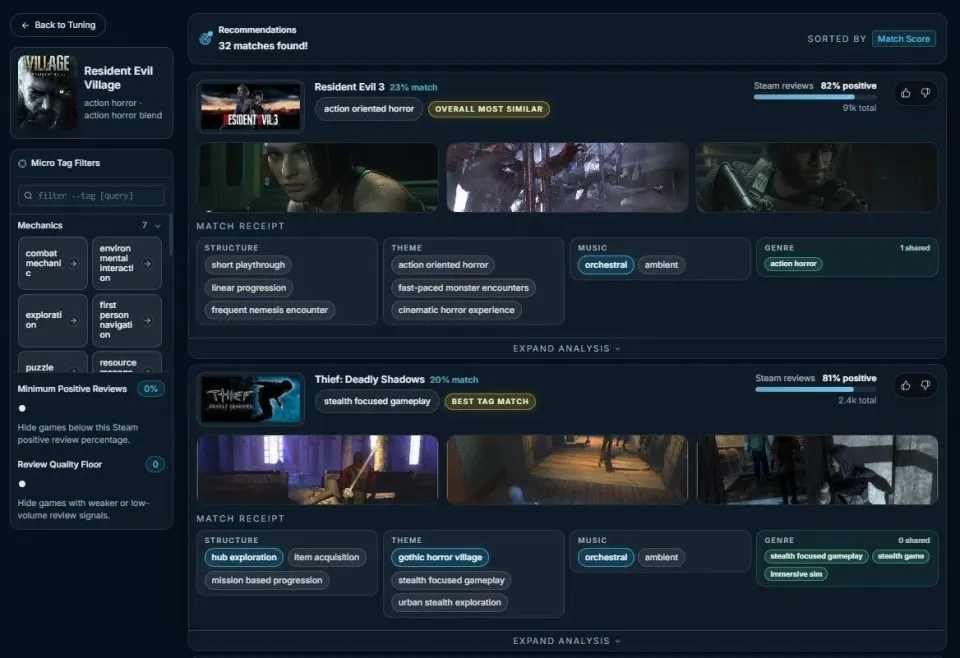Viewport: 960px width, 658px height.
Task: Open the Thief: Deadly Shadows cover thumbnail
Action: (x=250, y=399)
